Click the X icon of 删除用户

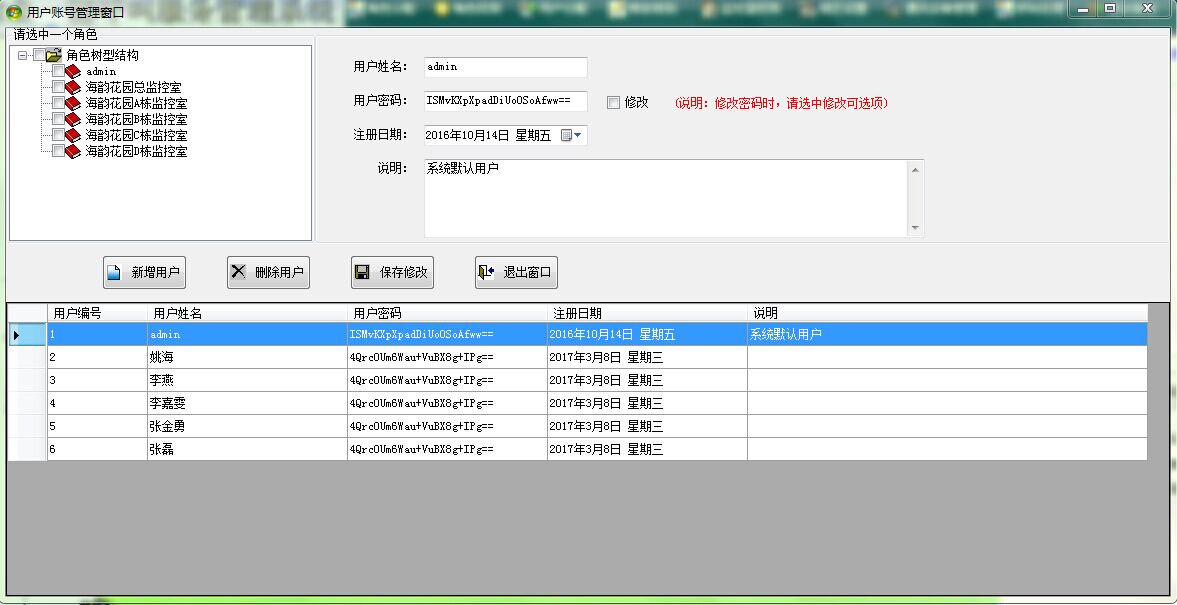(x=238, y=271)
